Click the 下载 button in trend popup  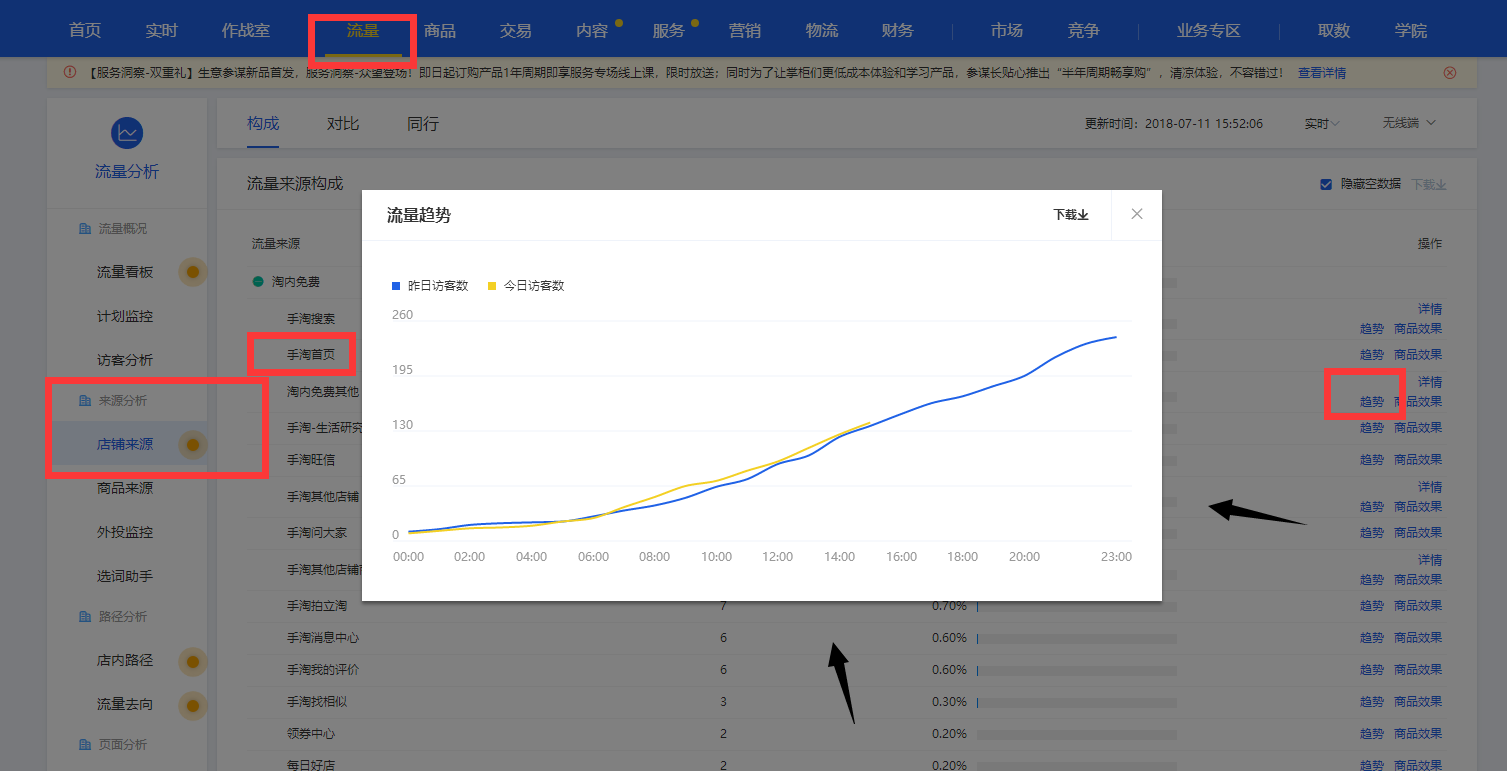tap(1070, 215)
